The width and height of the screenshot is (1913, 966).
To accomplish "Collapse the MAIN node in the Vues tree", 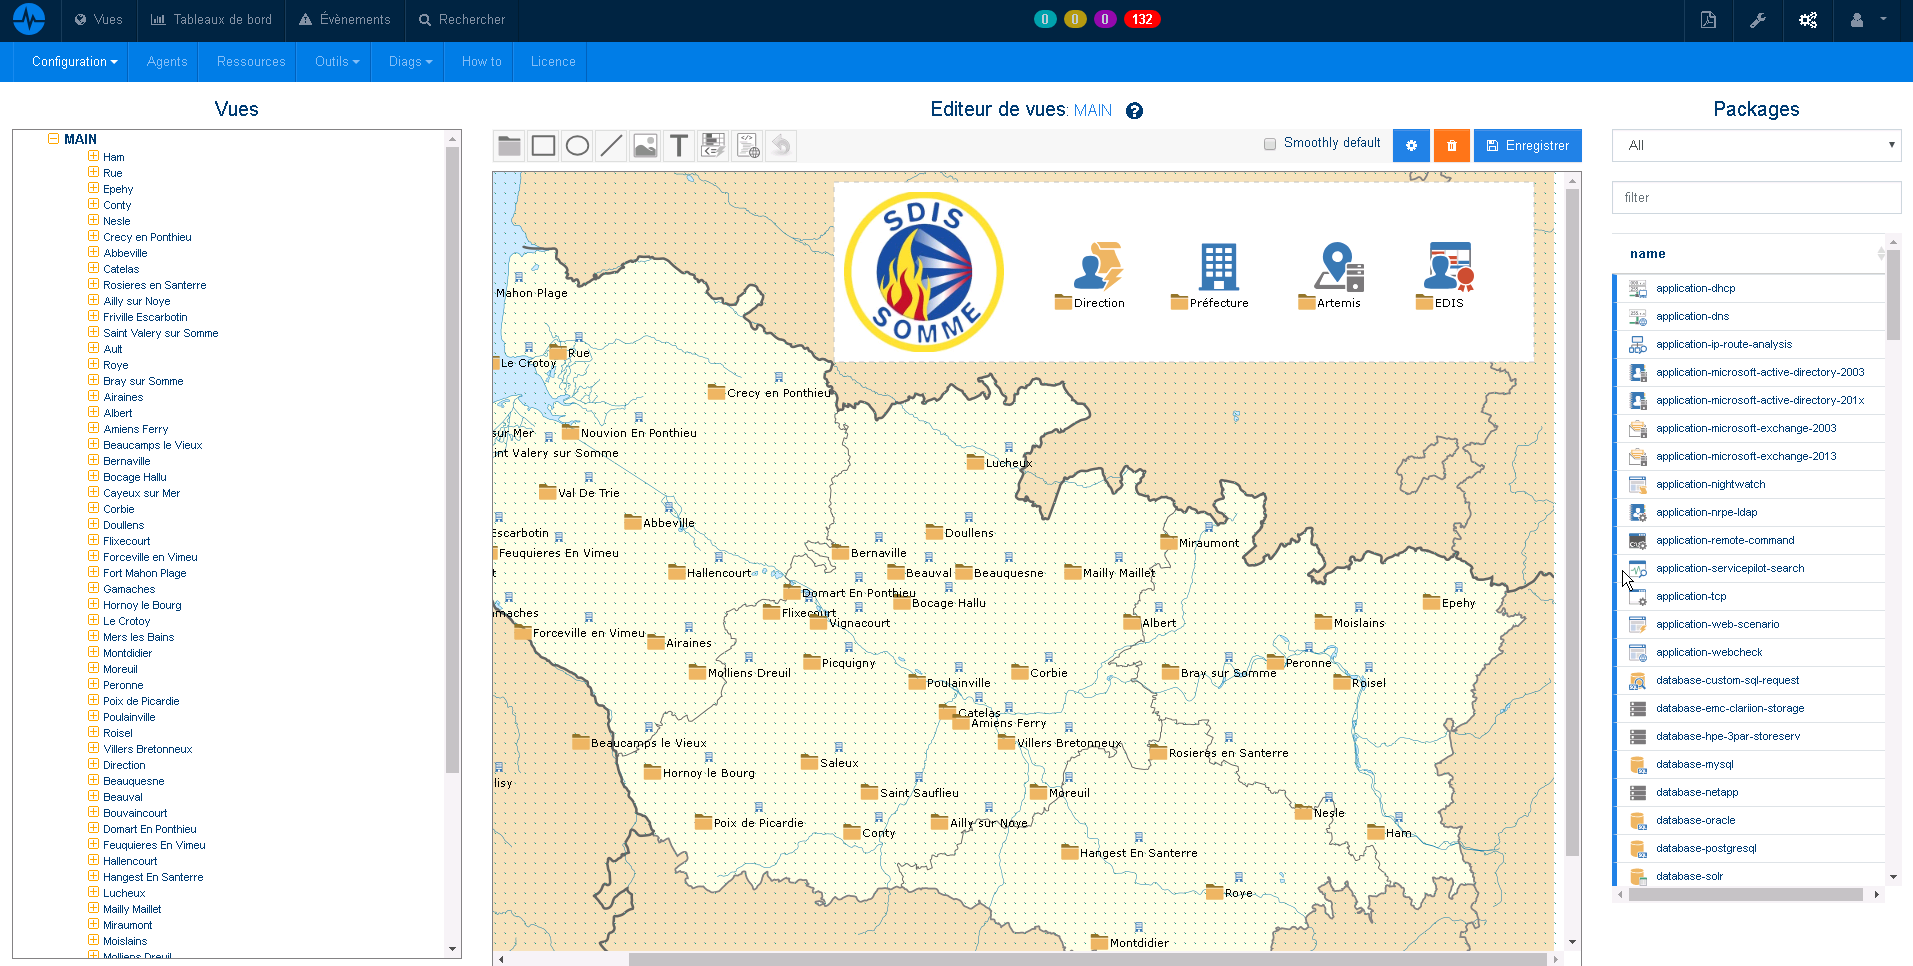I will (52, 139).
